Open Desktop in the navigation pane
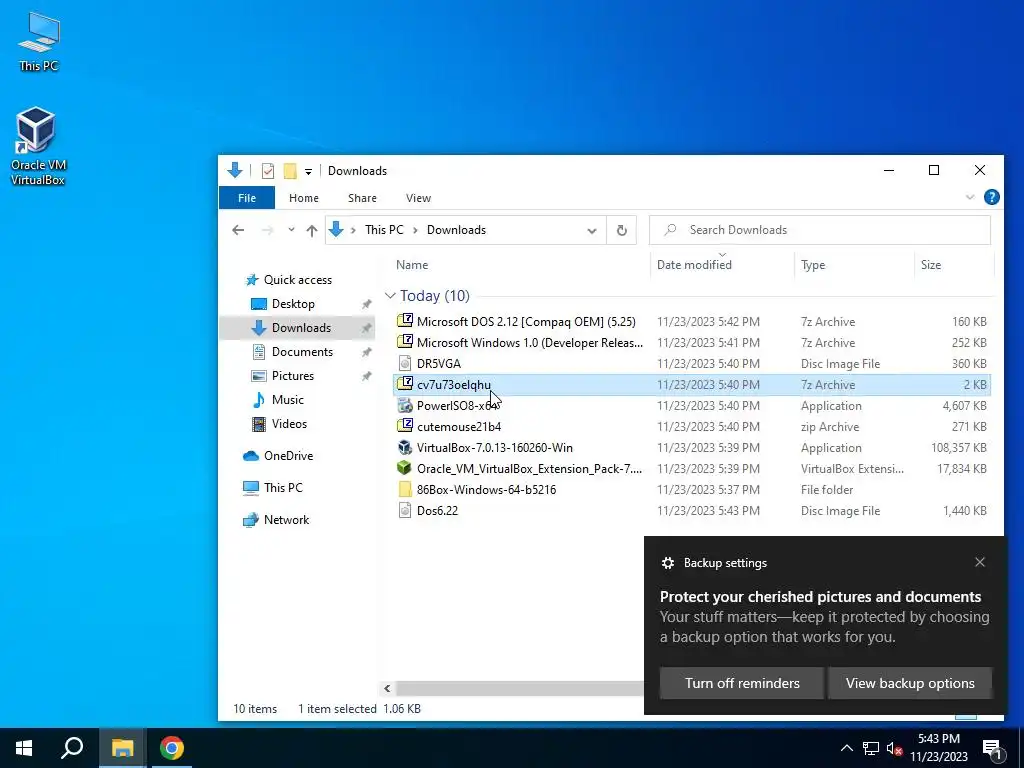This screenshot has width=1024, height=768. [293, 304]
